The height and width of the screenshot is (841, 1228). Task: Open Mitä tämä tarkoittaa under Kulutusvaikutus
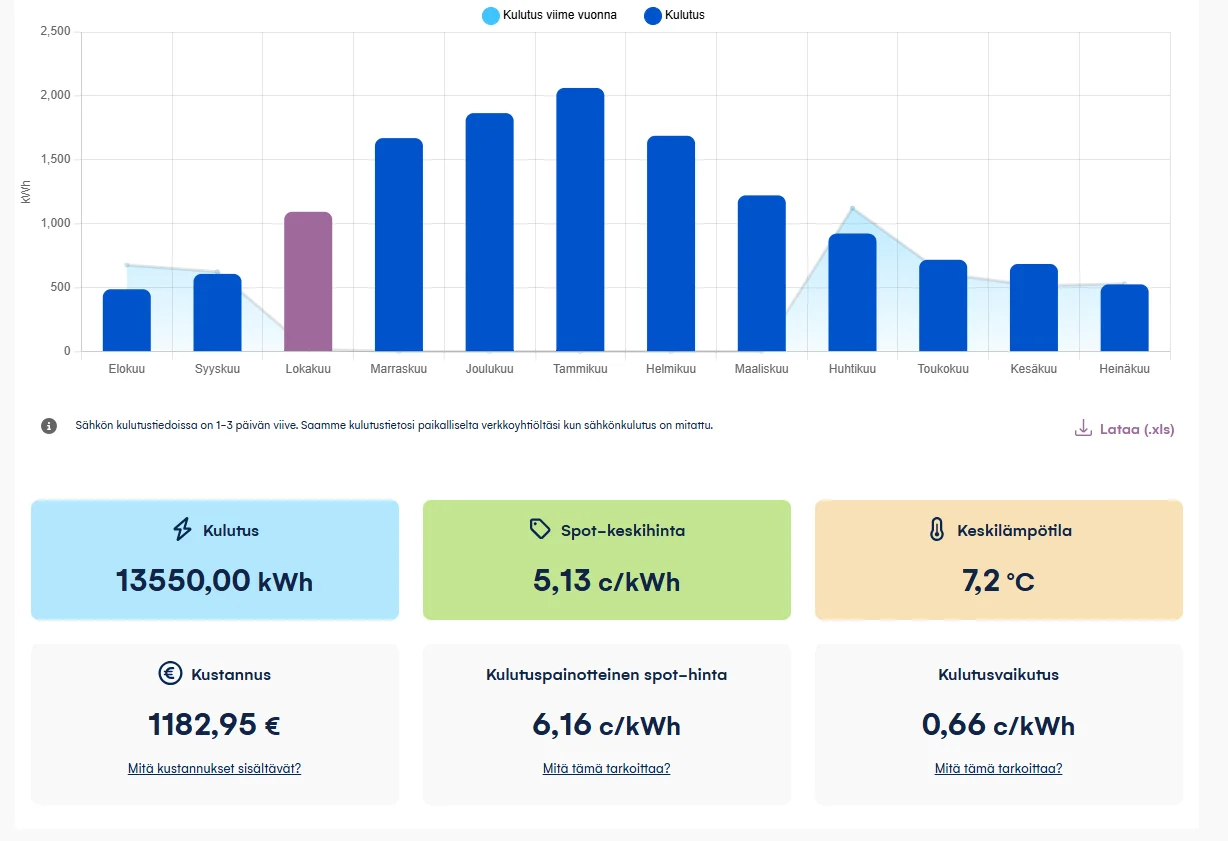tap(998, 769)
